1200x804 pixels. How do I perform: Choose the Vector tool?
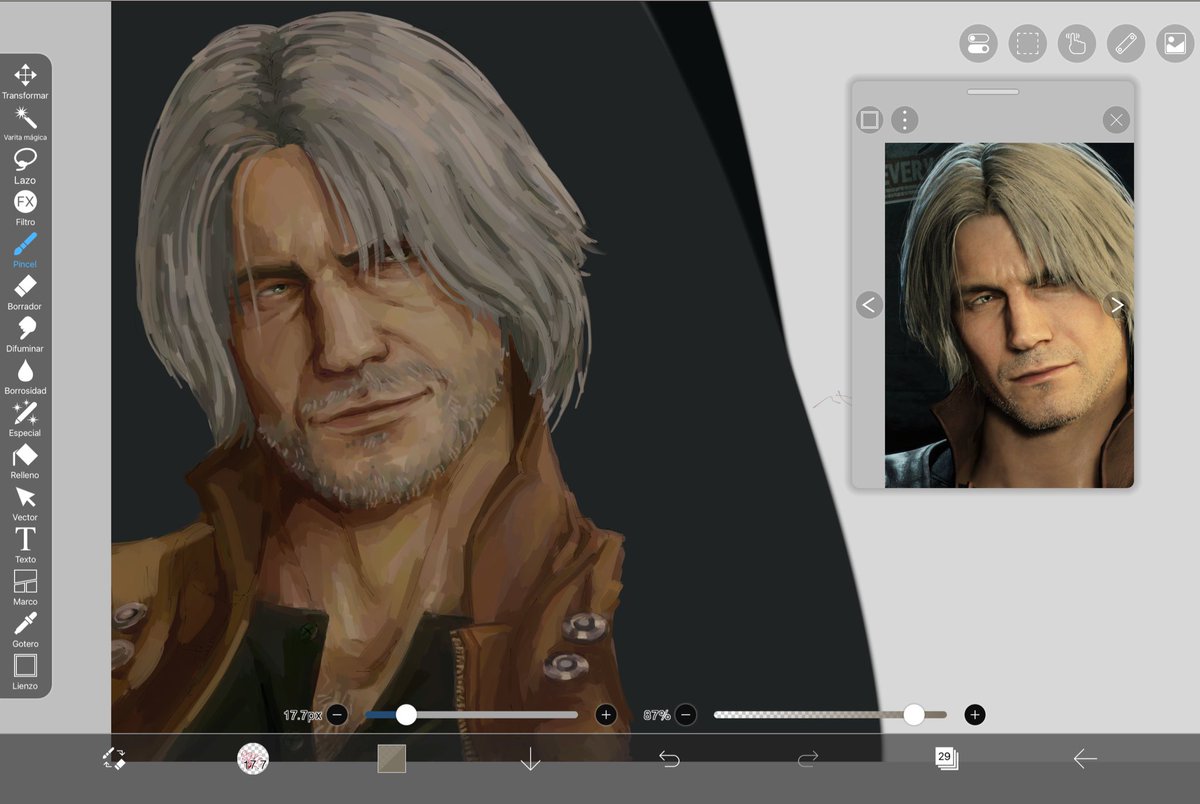pyautogui.click(x=25, y=503)
